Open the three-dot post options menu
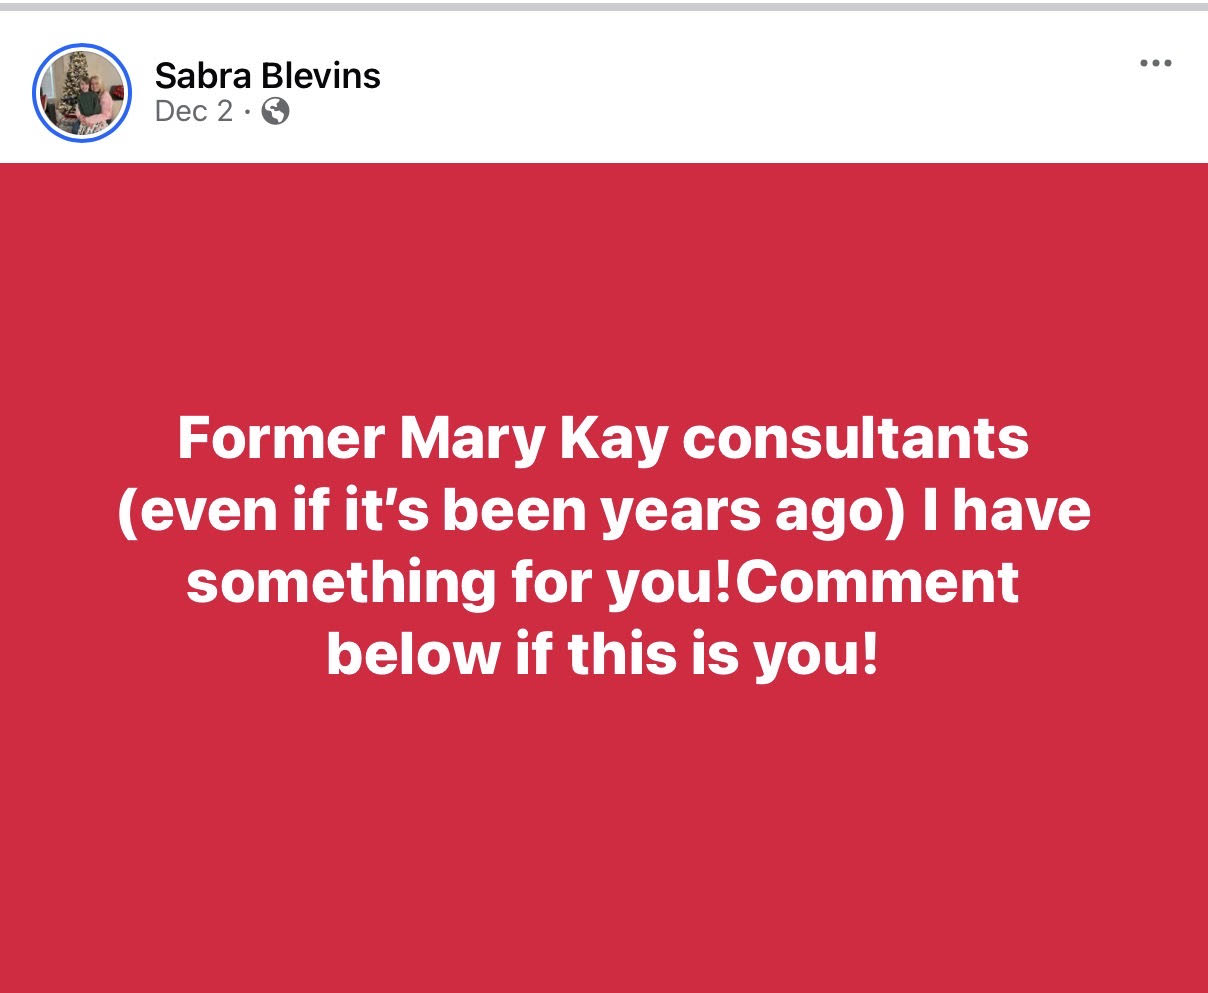Viewport: 1208px width, 993px height. click(1155, 63)
